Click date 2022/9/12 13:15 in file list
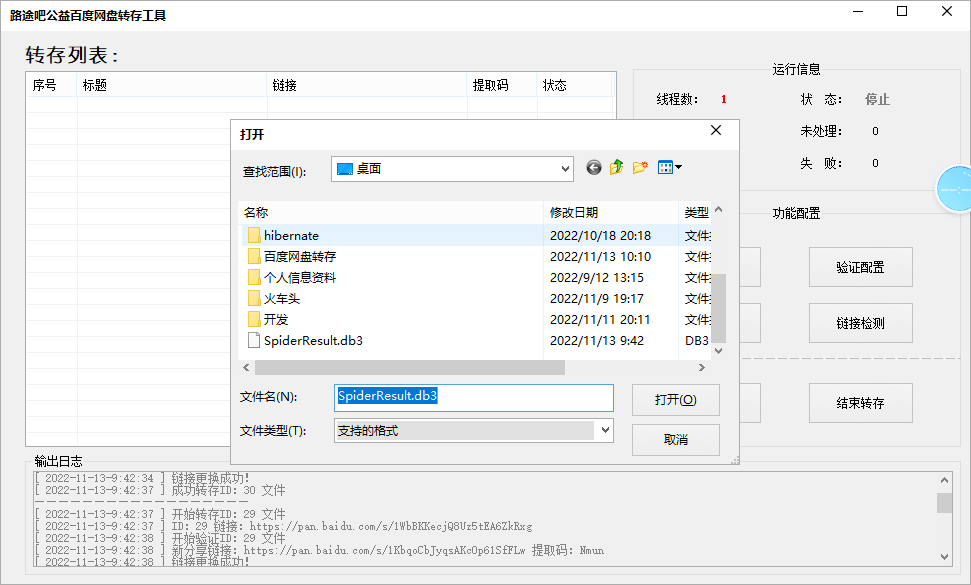 (597, 277)
